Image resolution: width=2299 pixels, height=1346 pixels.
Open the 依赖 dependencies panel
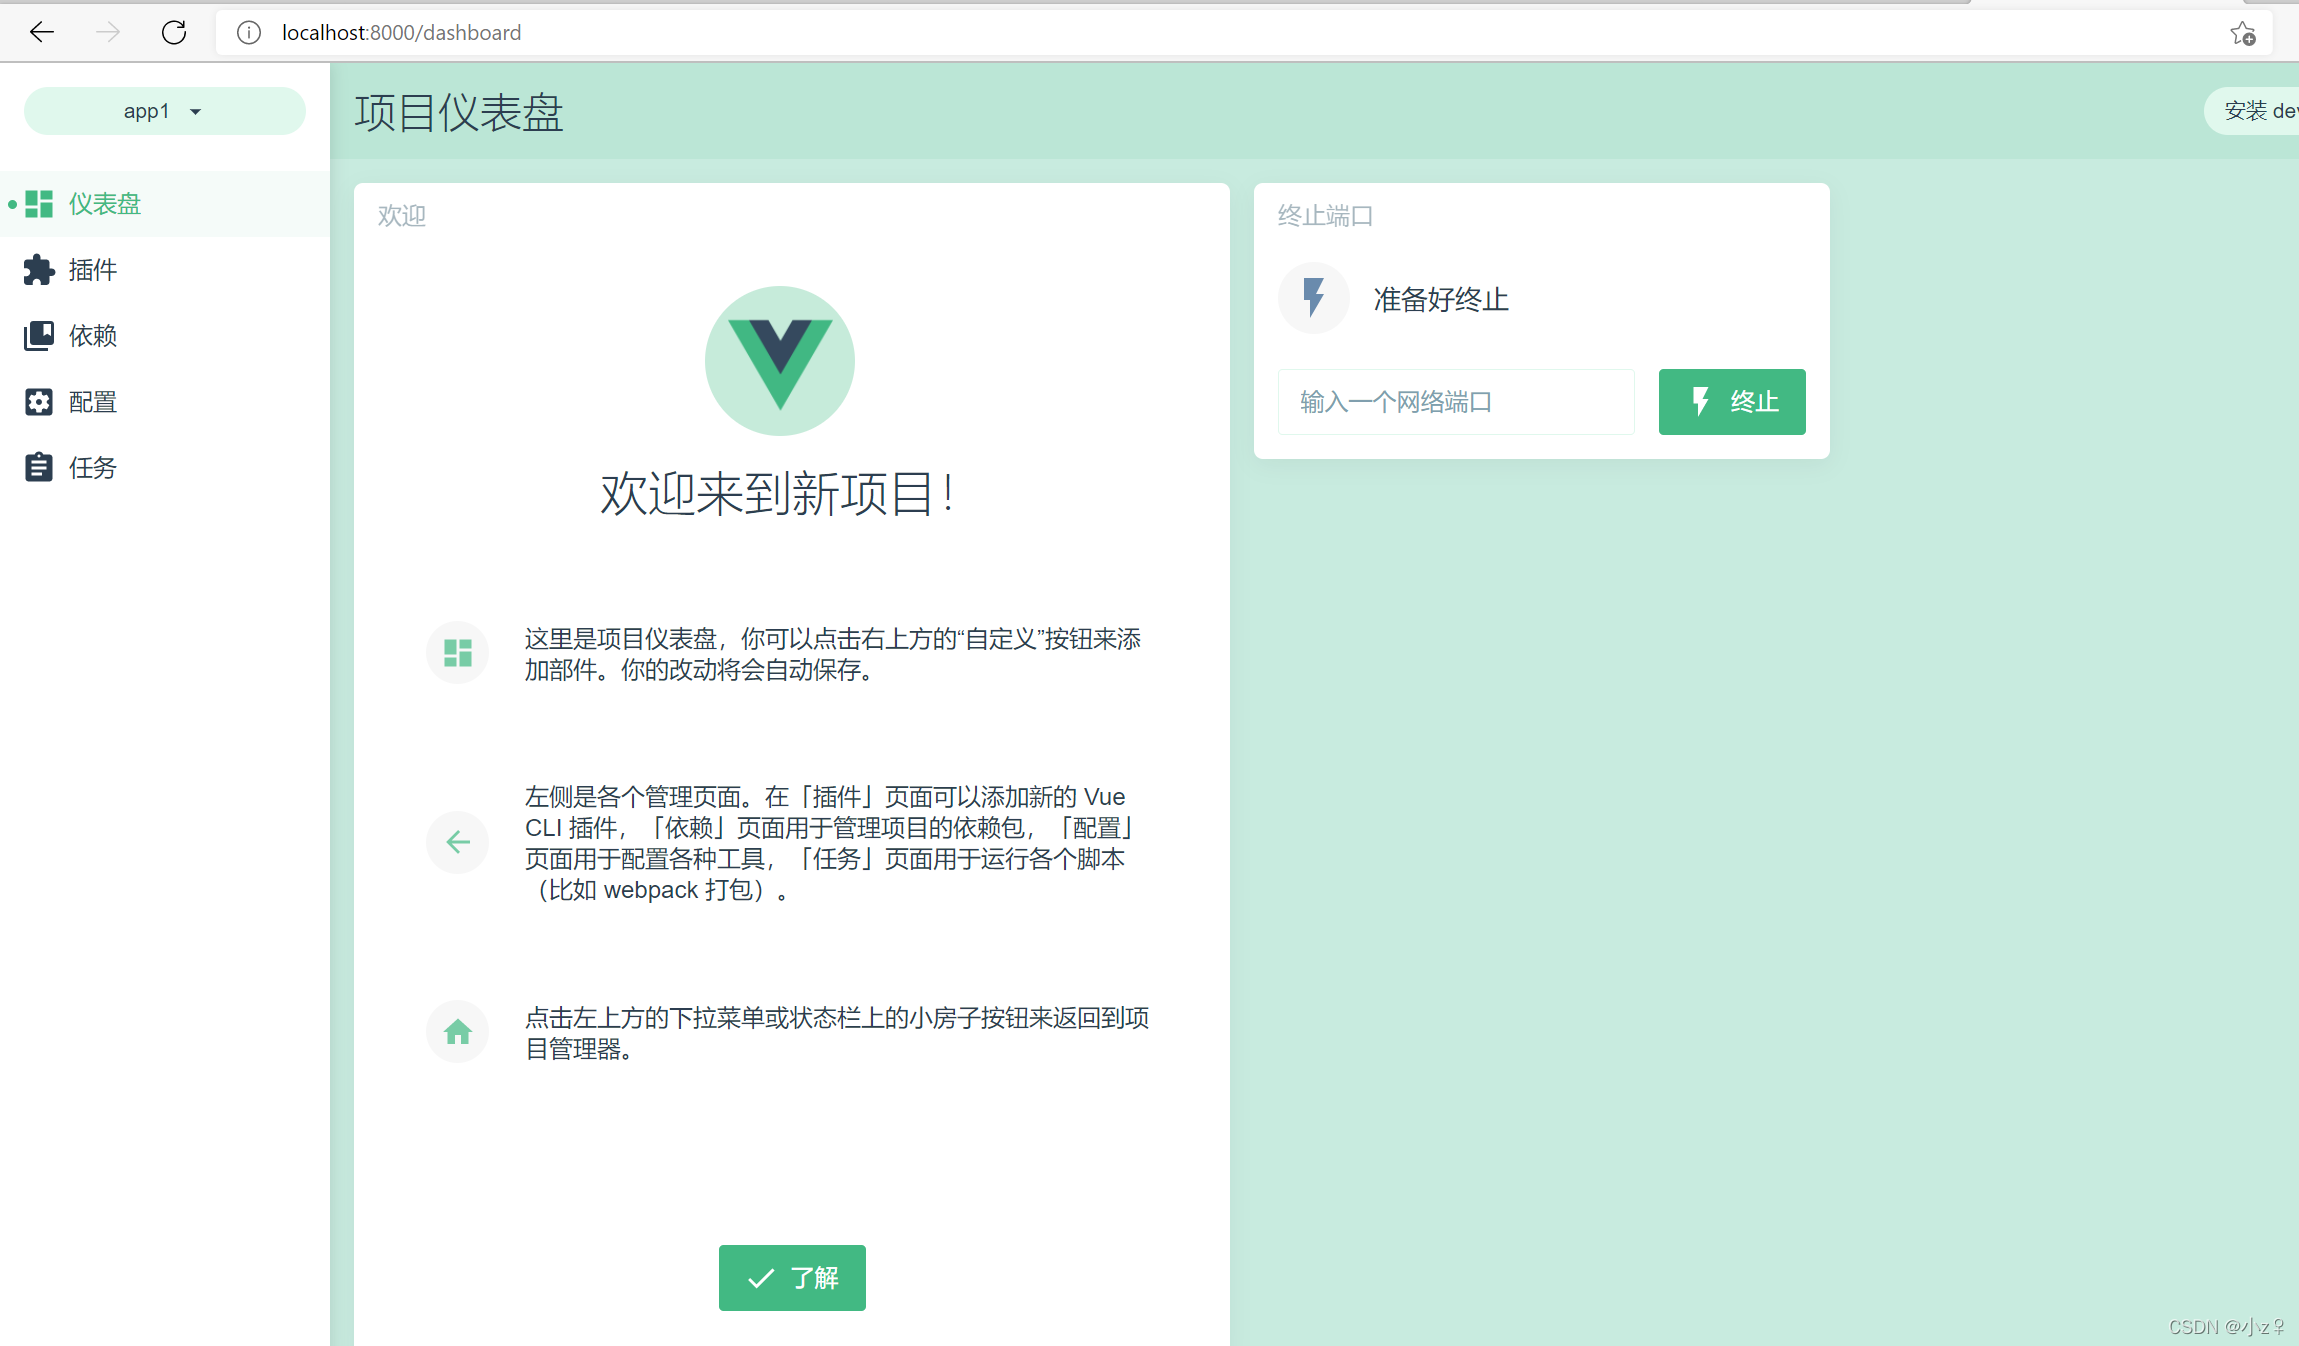click(39, 335)
